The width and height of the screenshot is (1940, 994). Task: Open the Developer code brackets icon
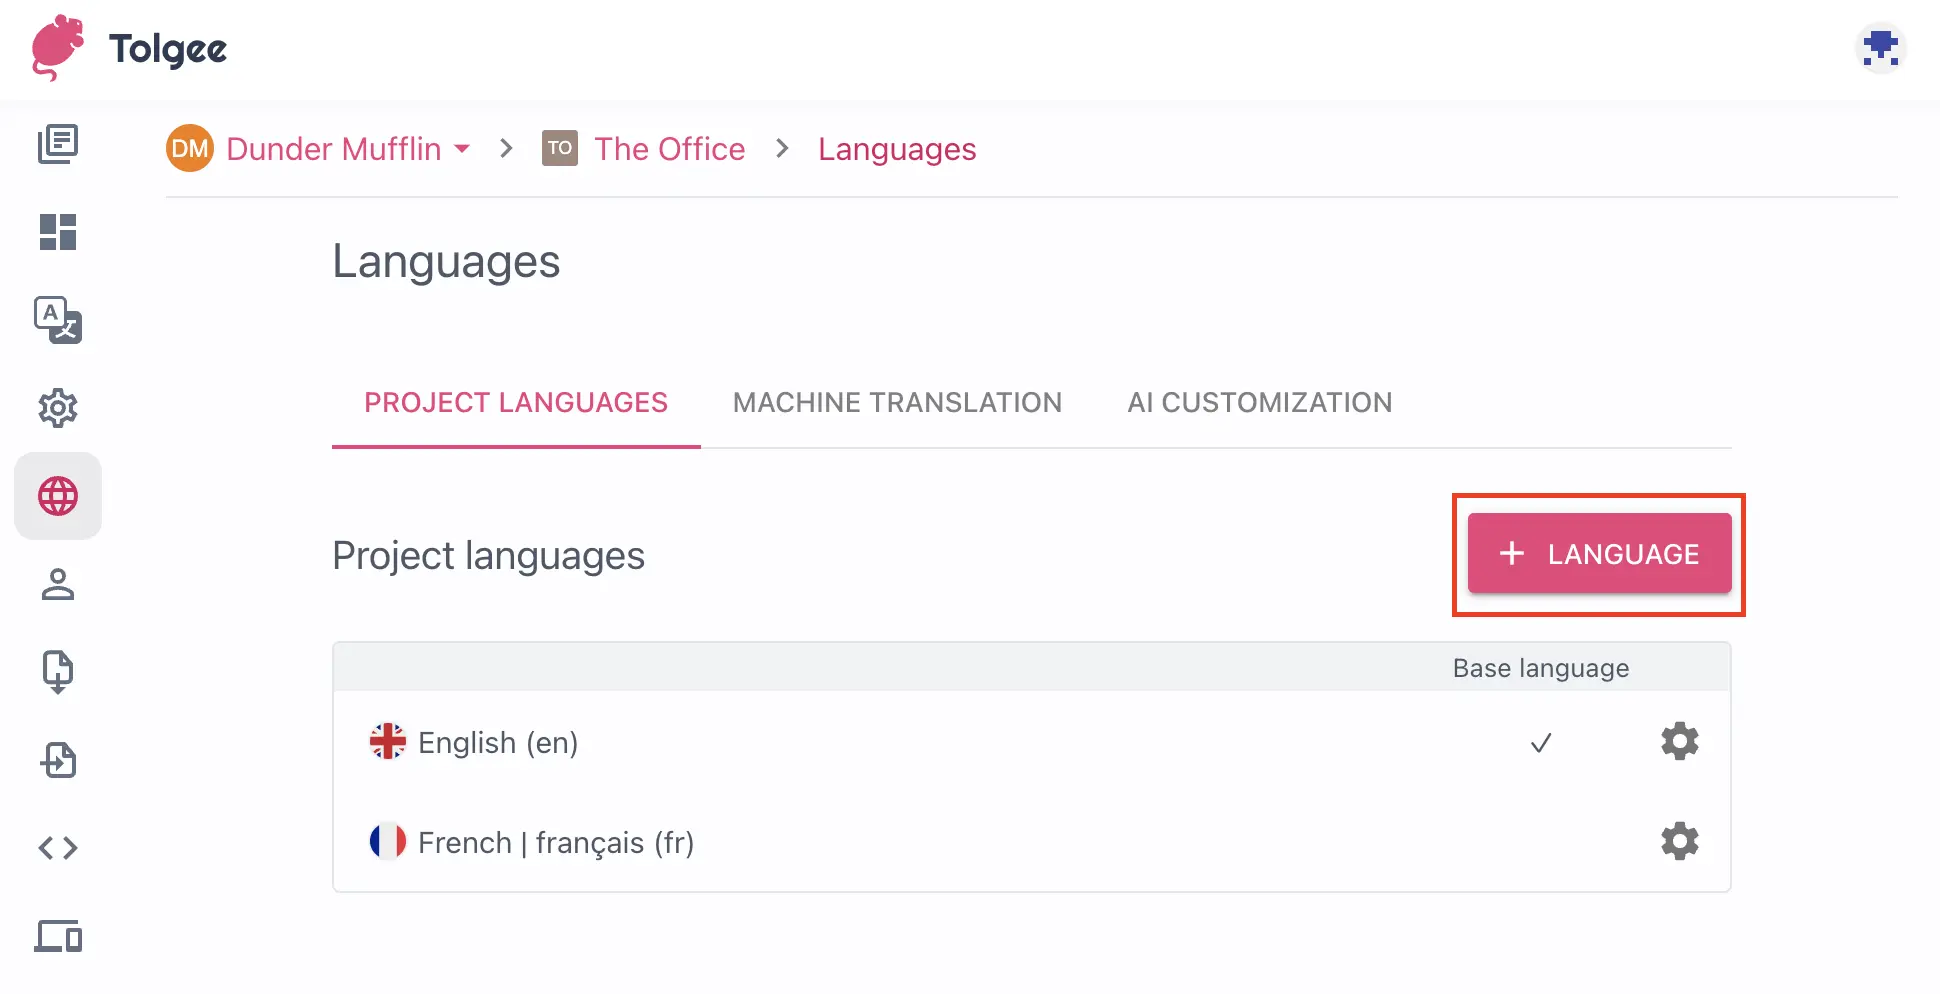(58, 847)
